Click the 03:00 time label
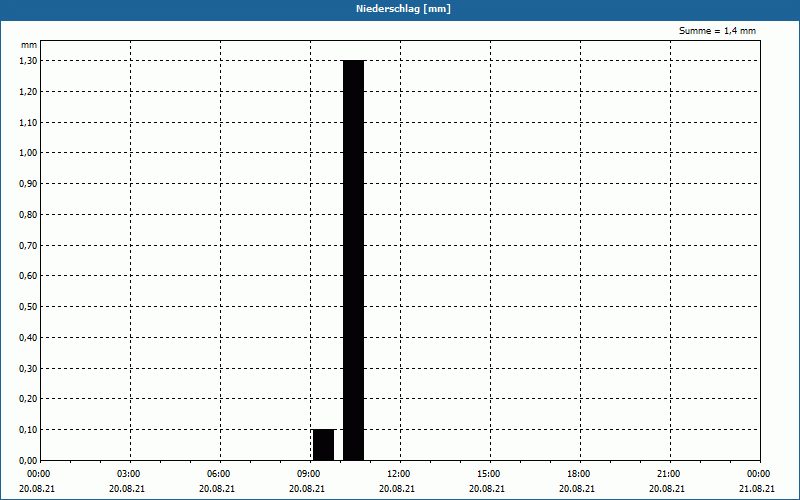 click(129, 474)
